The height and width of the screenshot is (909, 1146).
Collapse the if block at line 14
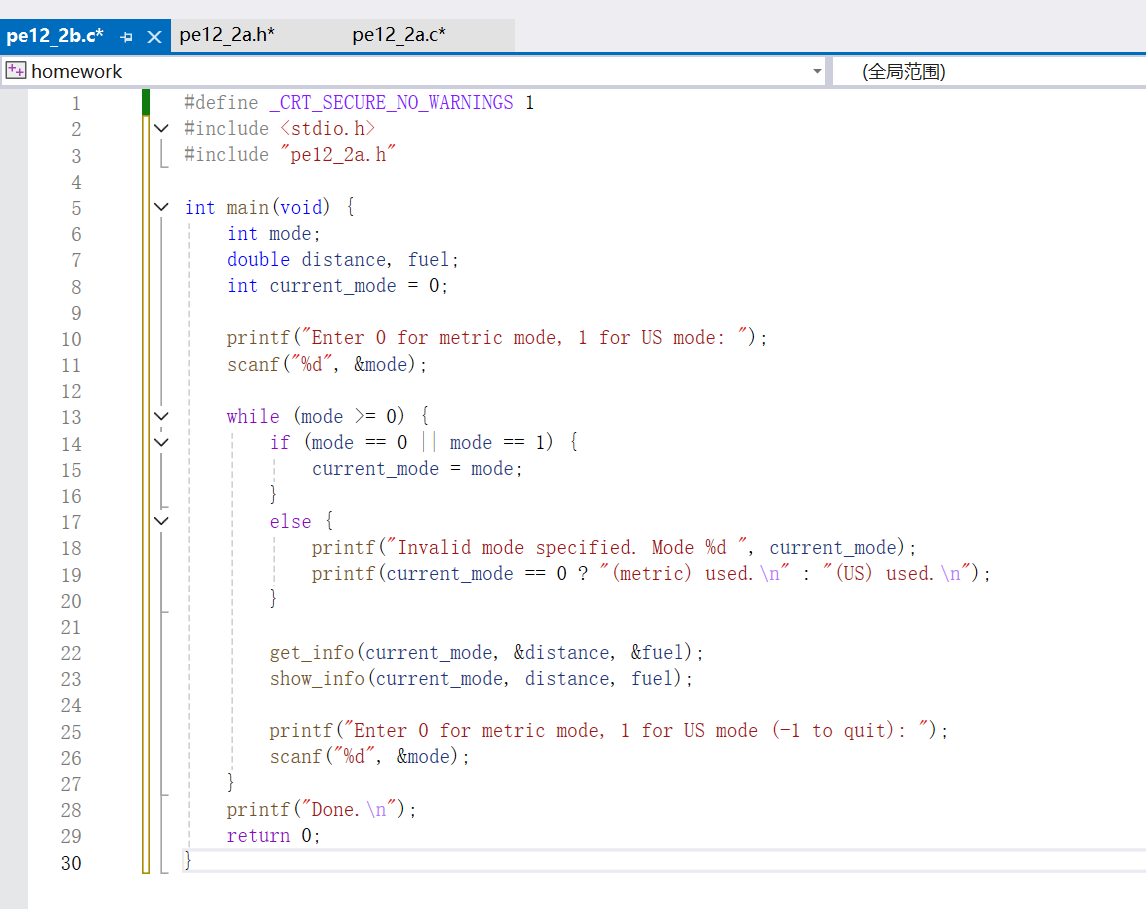click(162, 443)
